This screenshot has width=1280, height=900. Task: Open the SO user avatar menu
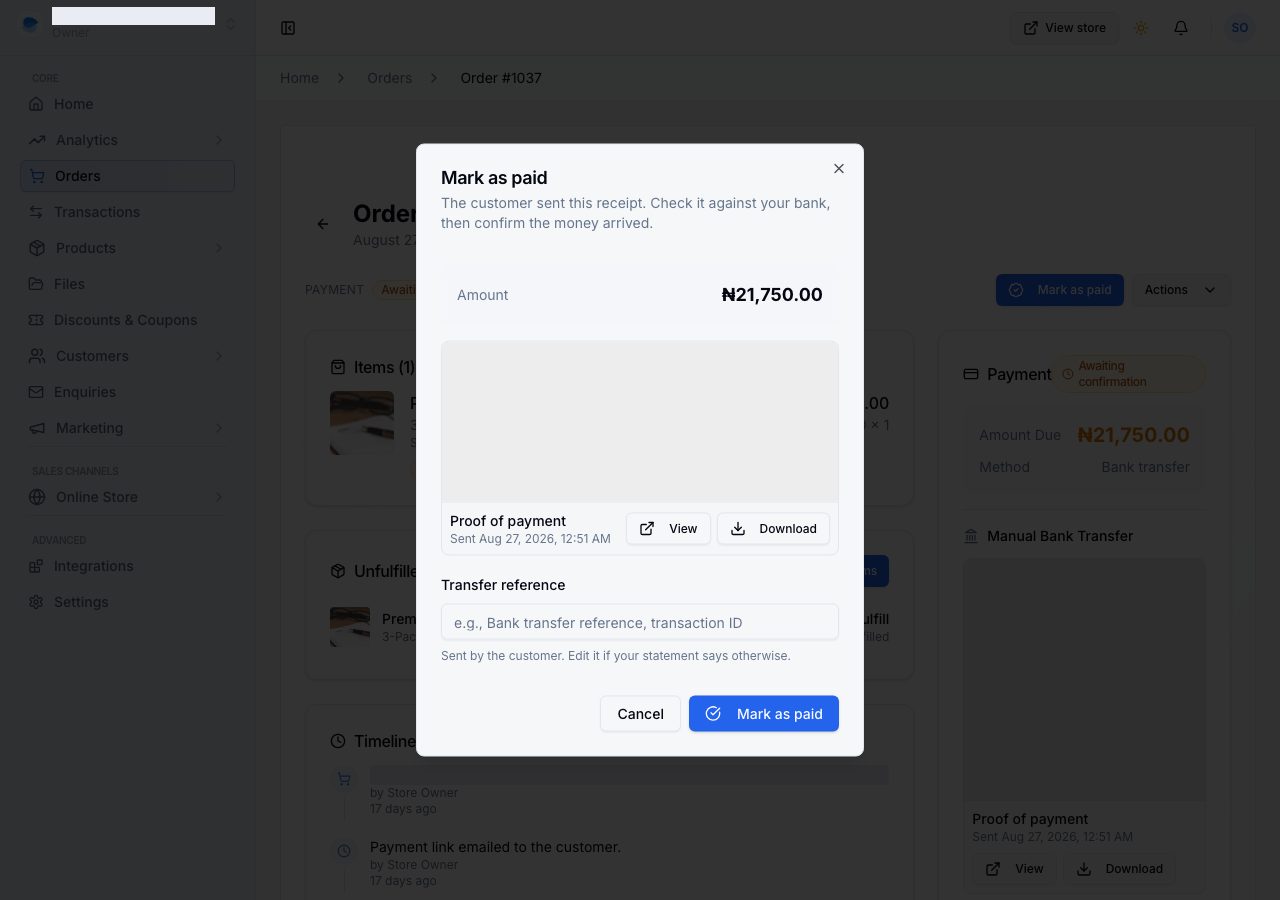click(x=1240, y=28)
